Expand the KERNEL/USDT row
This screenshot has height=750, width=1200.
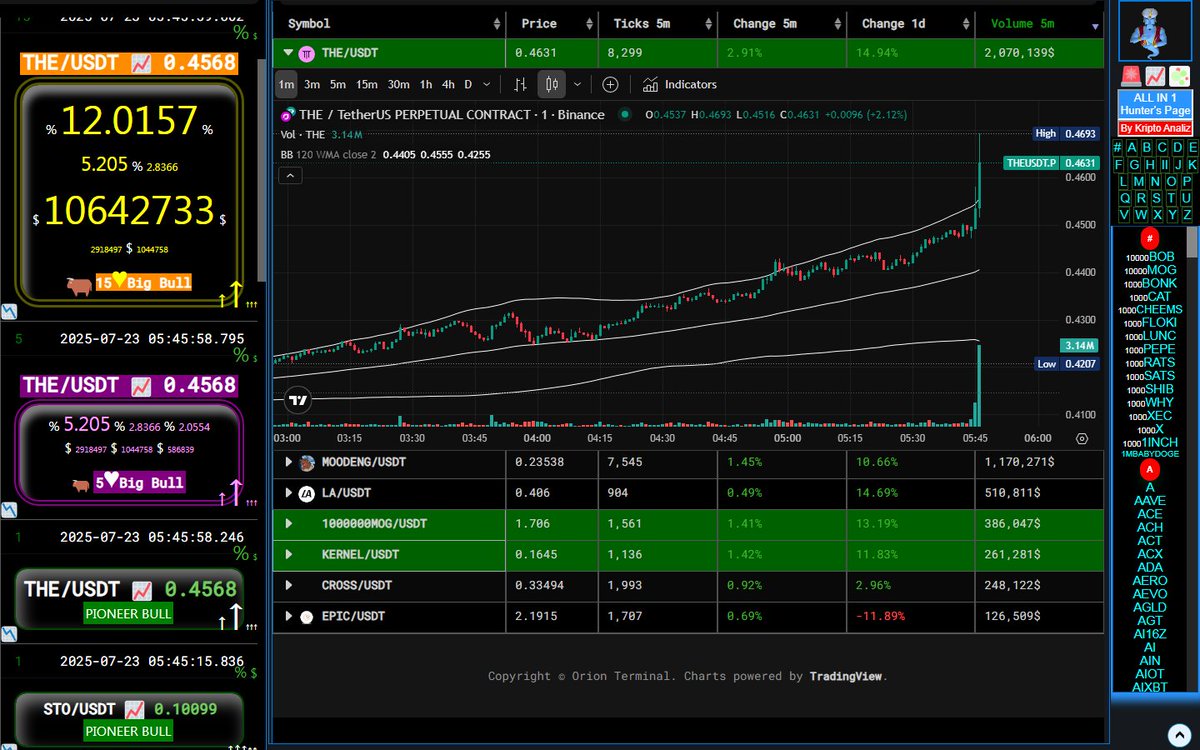point(289,554)
